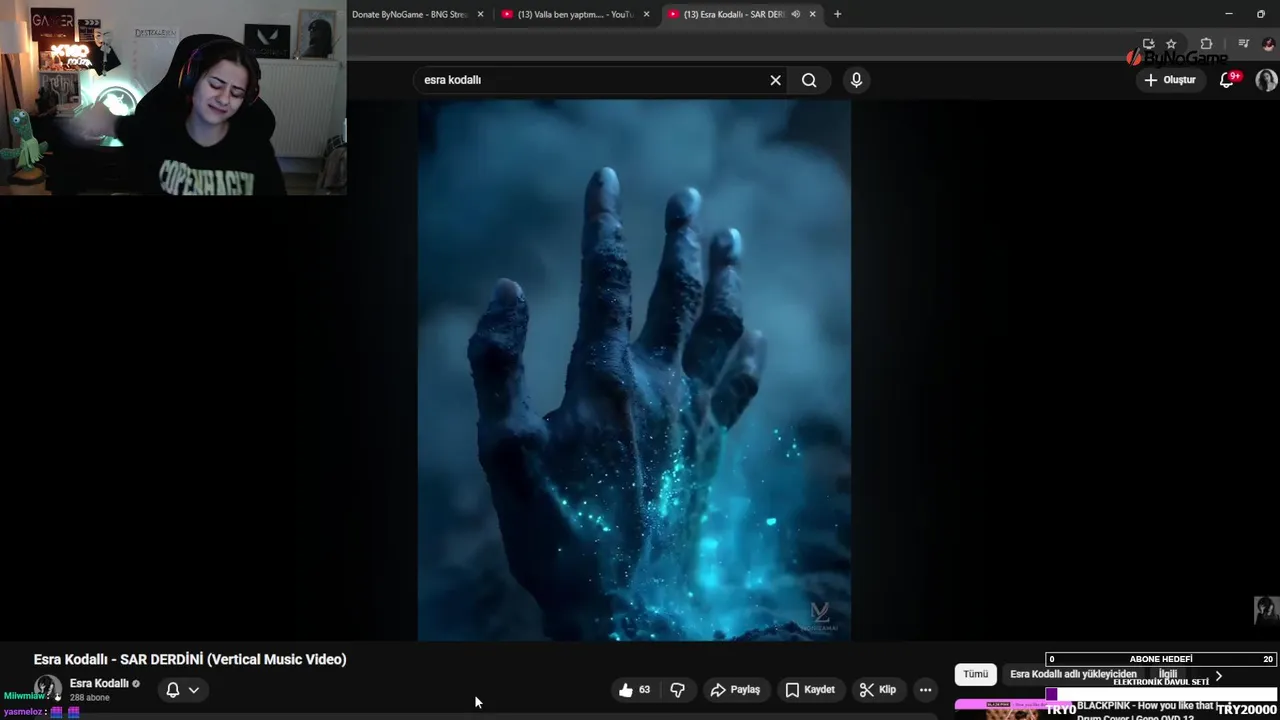This screenshot has width=1280, height=720.
Task: Toggle channel notification bell for Esra Kodallı
Action: 172,689
